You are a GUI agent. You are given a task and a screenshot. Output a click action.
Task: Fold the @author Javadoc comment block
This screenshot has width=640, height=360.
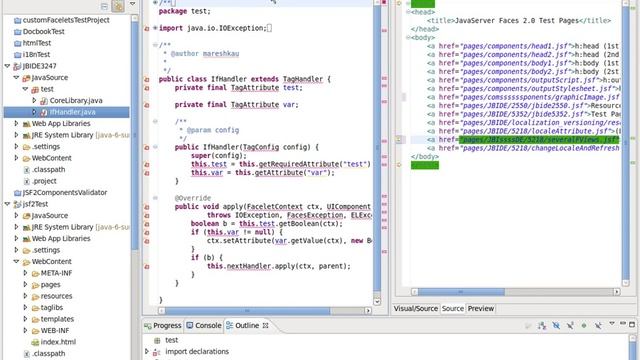coord(155,45)
